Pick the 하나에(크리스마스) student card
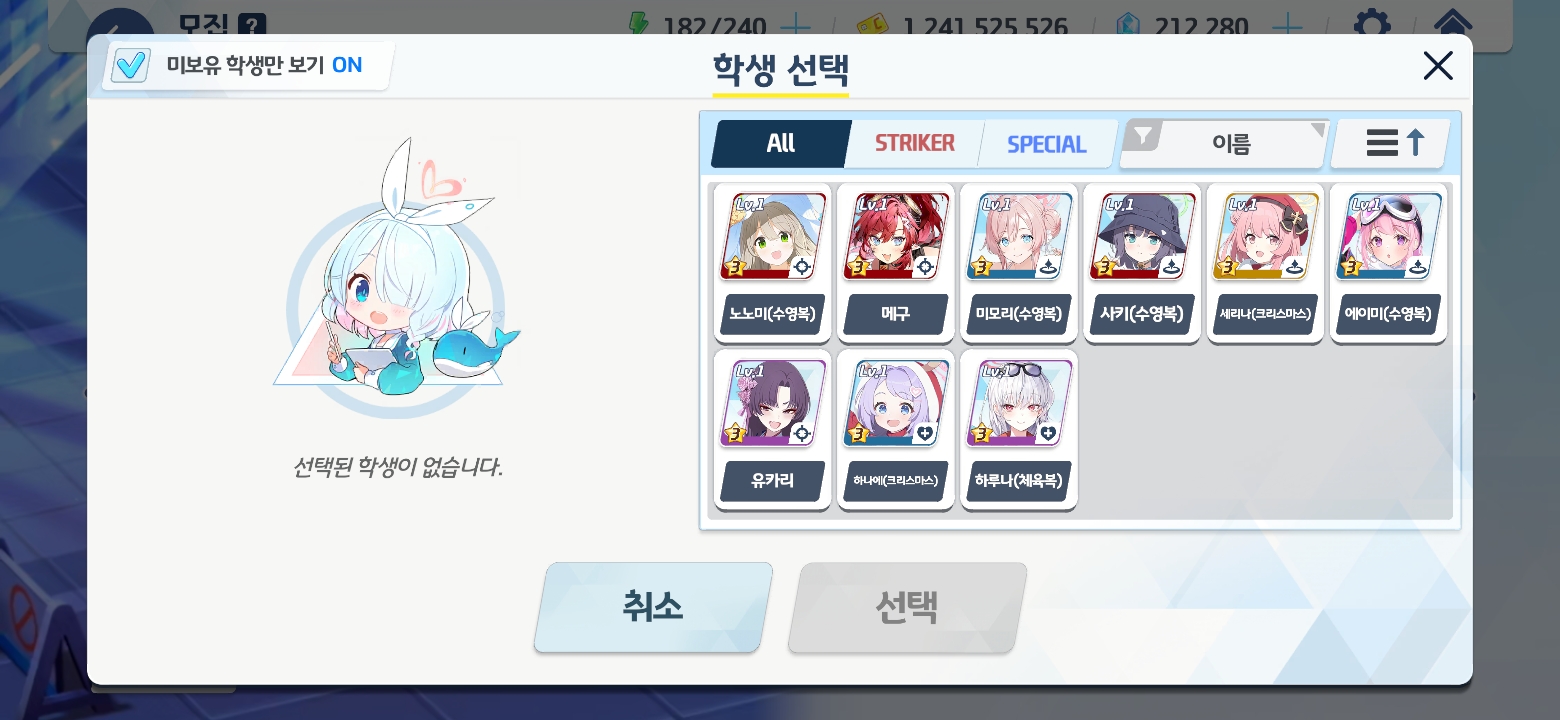The image size is (1560, 720). [x=895, y=430]
